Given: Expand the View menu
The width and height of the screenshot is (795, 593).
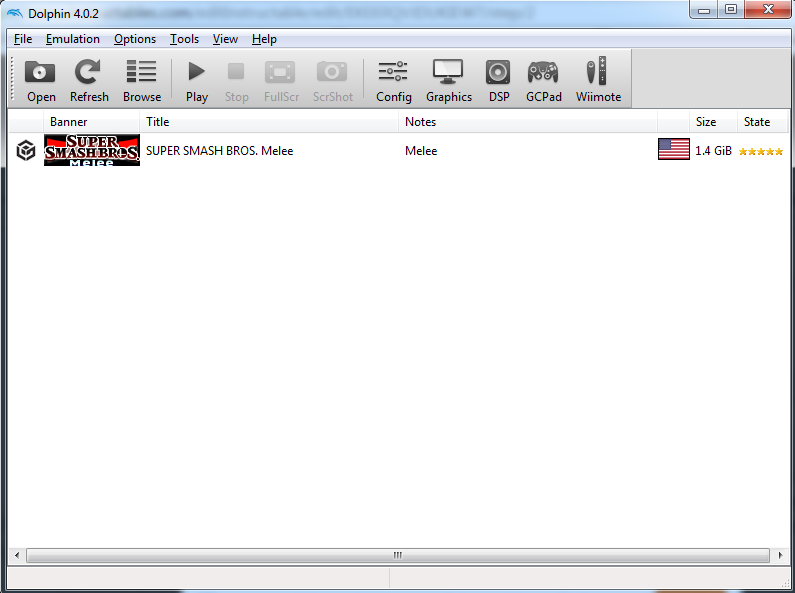Looking at the screenshot, I should pyautogui.click(x=225, y=39).
